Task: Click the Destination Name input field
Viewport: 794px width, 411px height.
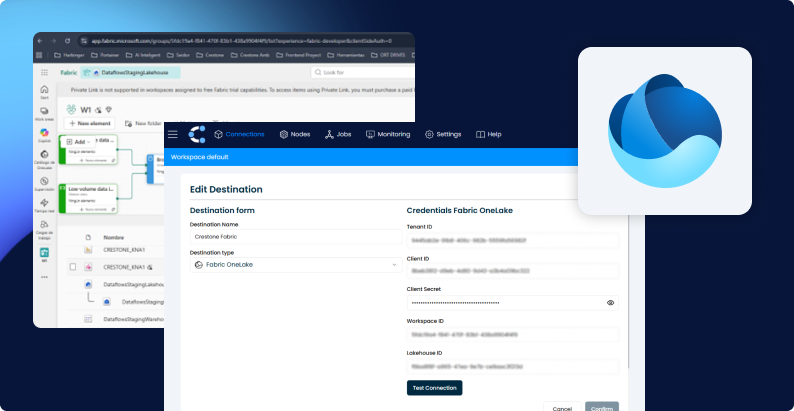Action: pos(296,236)
